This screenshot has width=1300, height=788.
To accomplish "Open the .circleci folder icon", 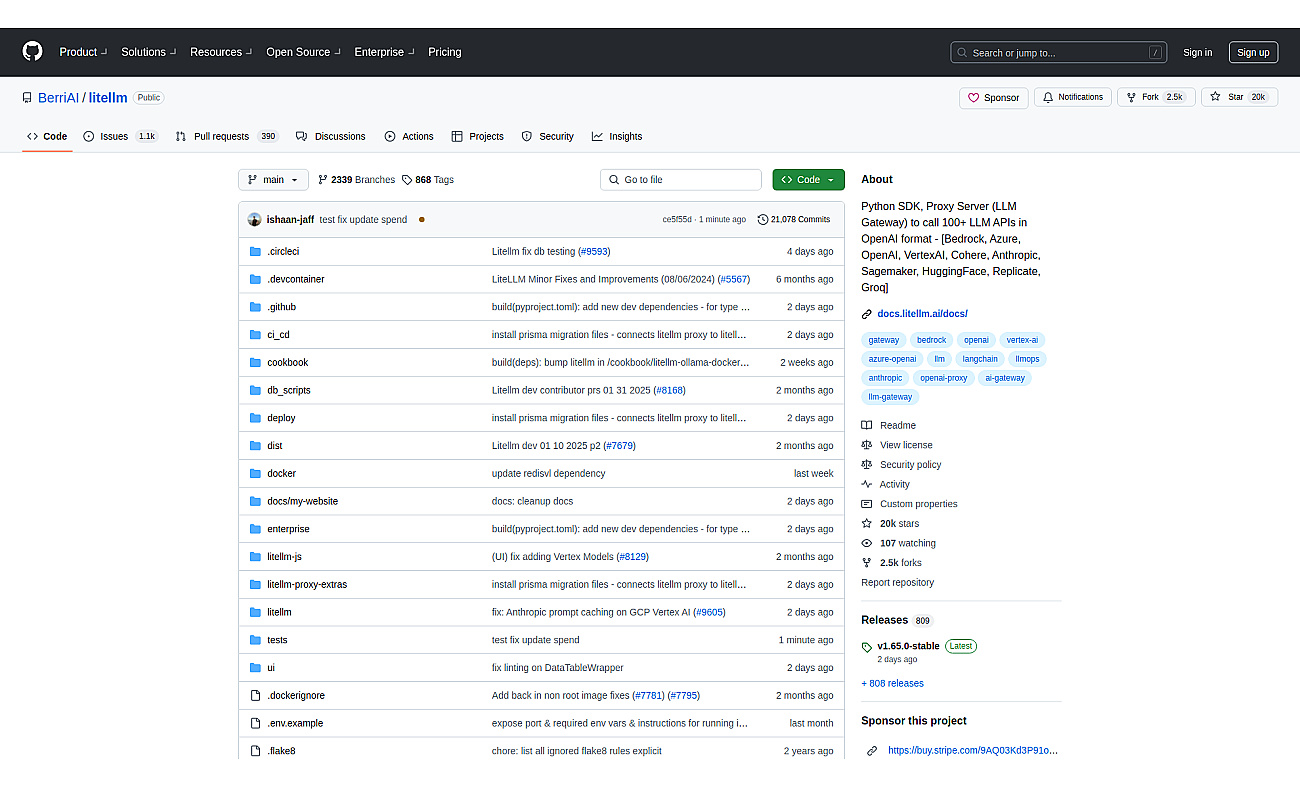I will (x=255, y=251).
